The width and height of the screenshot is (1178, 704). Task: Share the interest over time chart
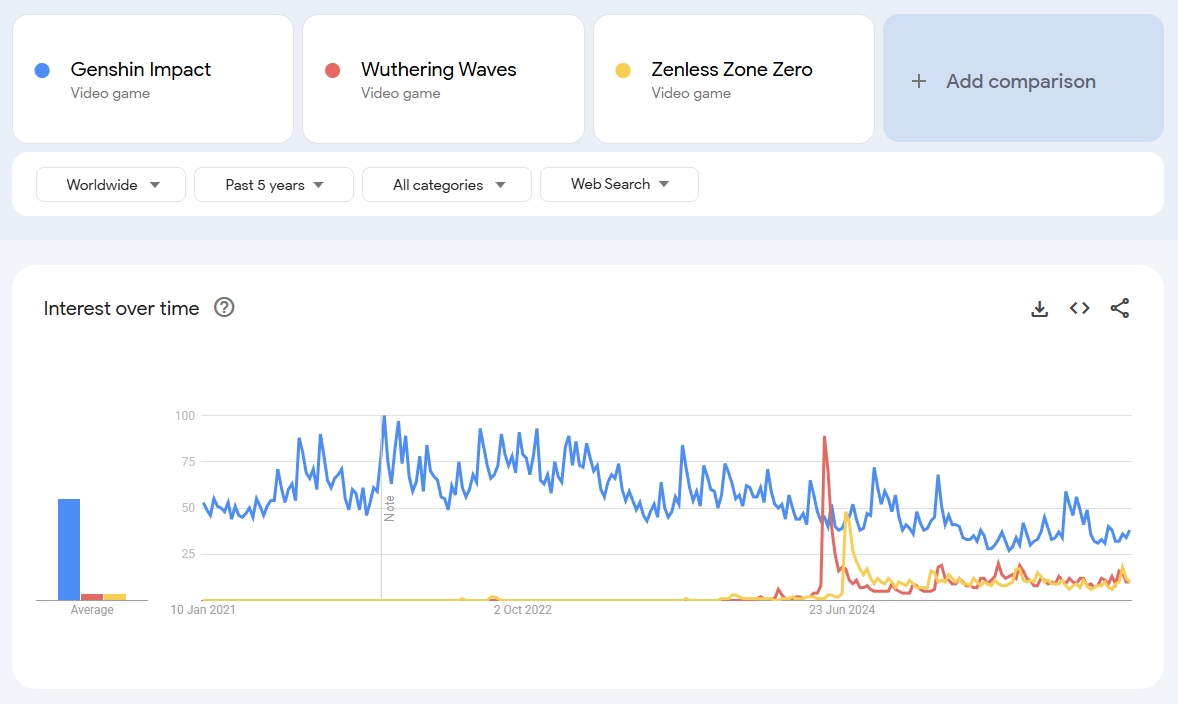click(1119, 308)
